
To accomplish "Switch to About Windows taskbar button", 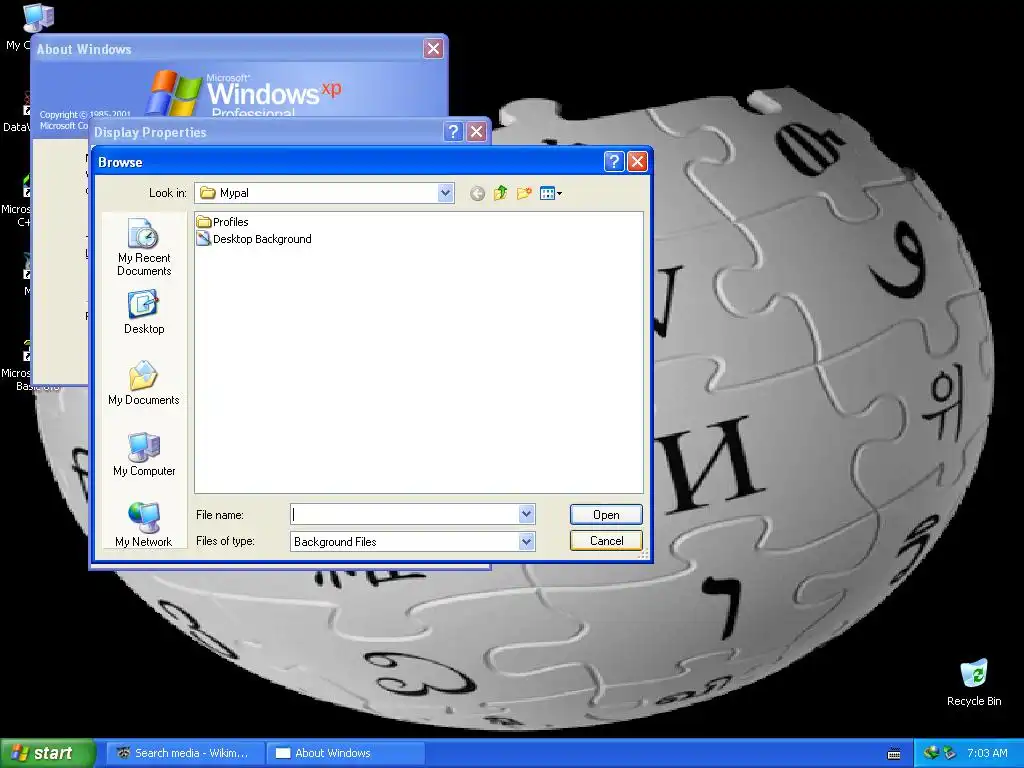I will pos(346,753).
